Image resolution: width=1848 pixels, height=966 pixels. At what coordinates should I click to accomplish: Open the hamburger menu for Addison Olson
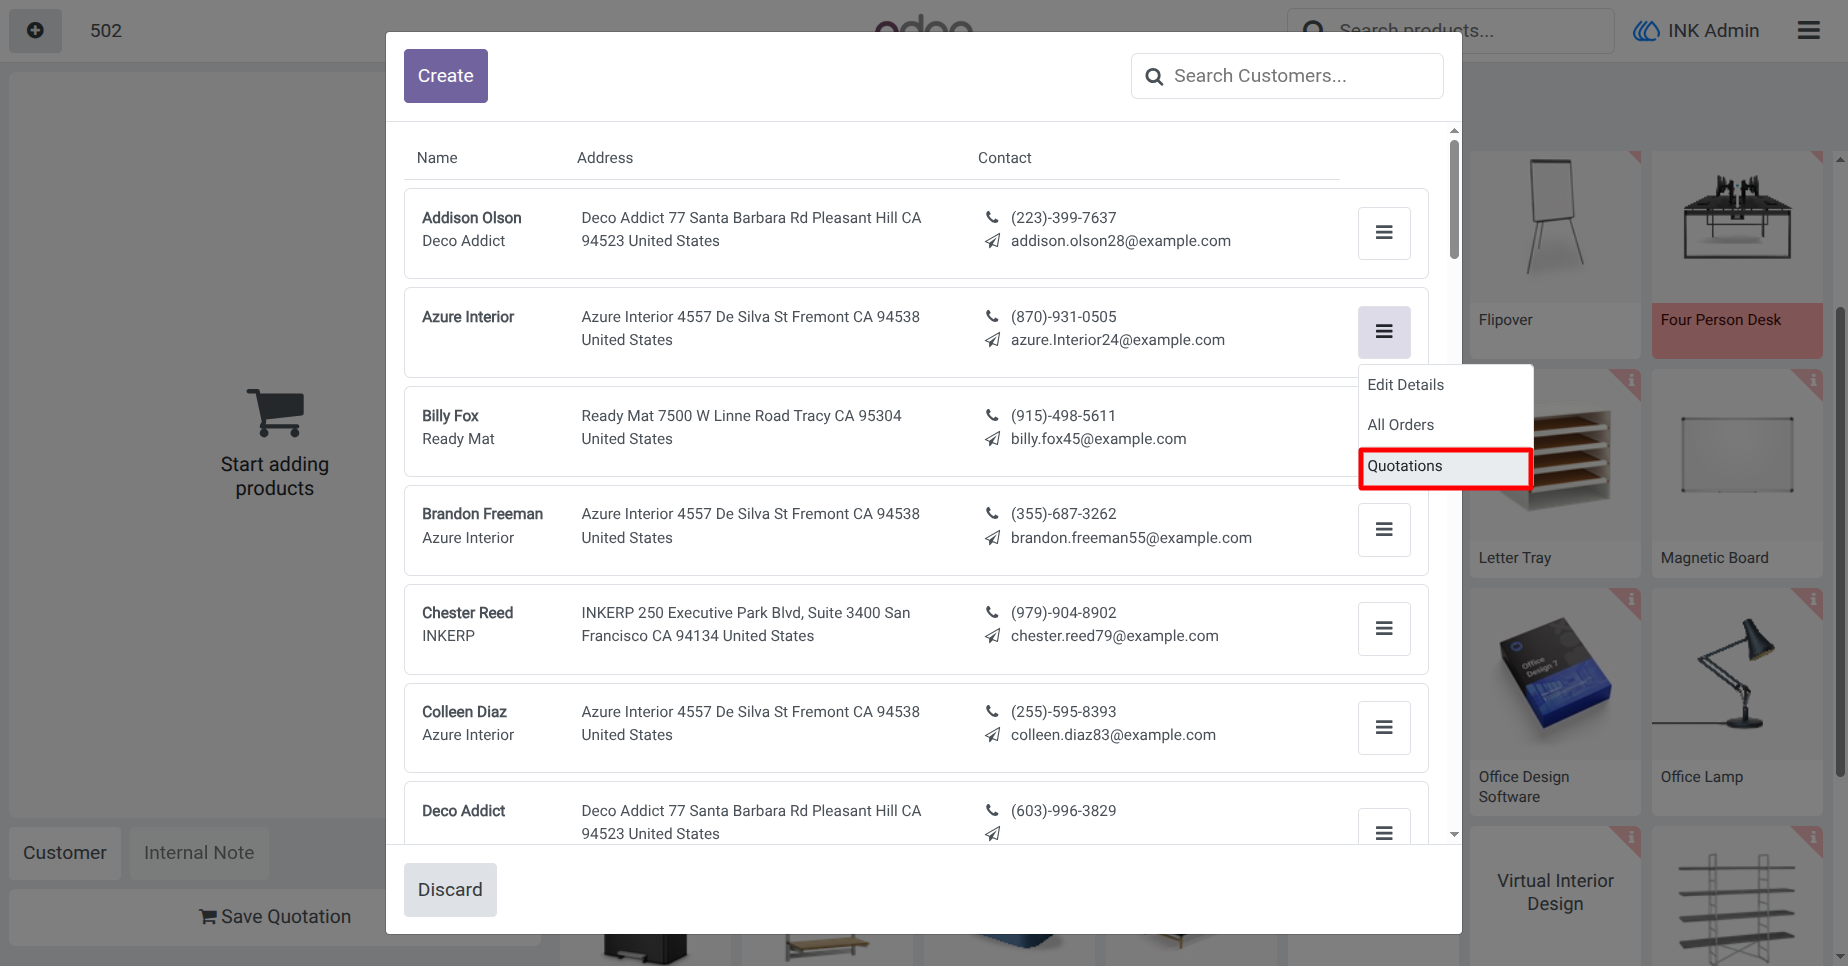coord(1384,233)
